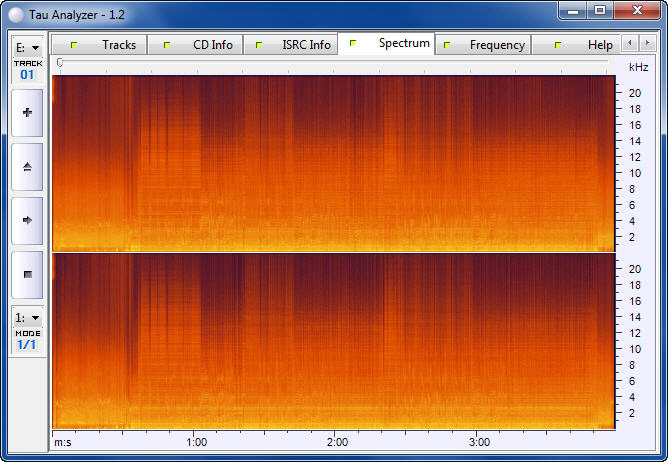Expand the 1: mode dropdown
Image resolution: width=668 pixels, height=462 pixels.
(x=27, y=317)
